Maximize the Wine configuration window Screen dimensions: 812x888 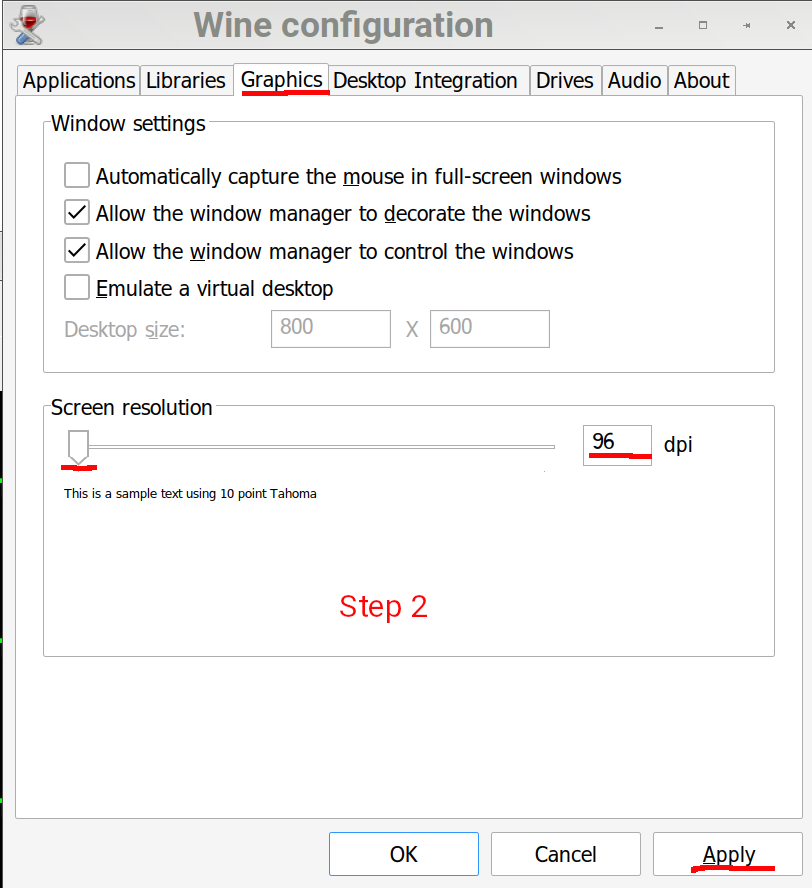click(703, 25)
